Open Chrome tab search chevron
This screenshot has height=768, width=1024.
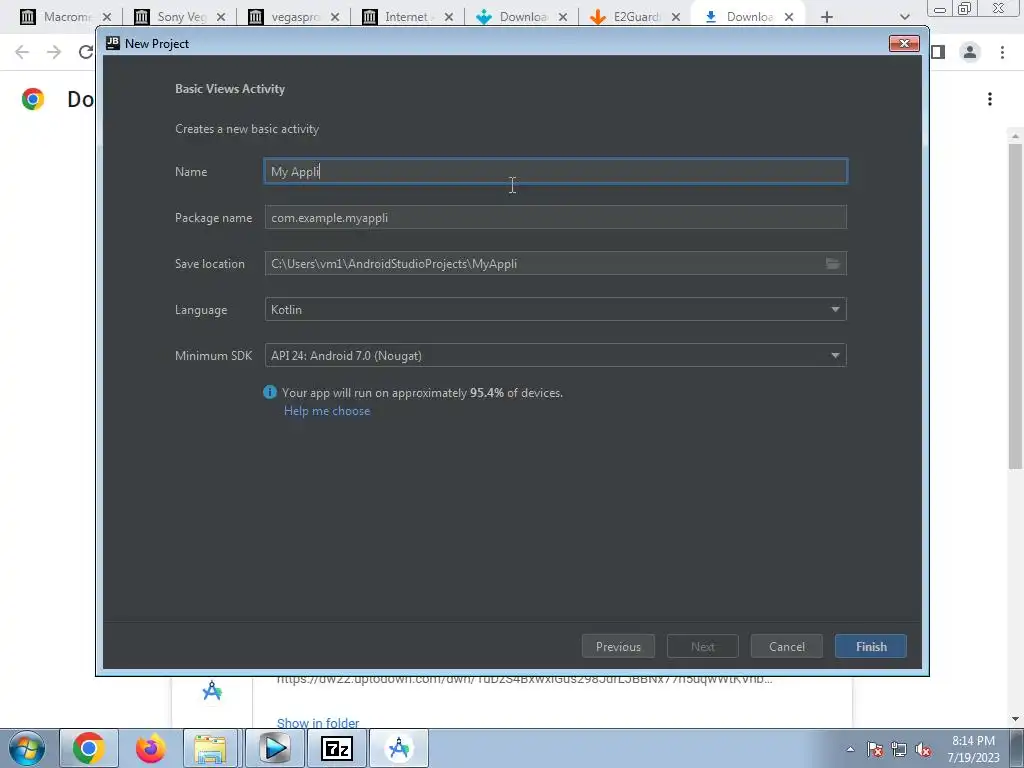[904, 17]
